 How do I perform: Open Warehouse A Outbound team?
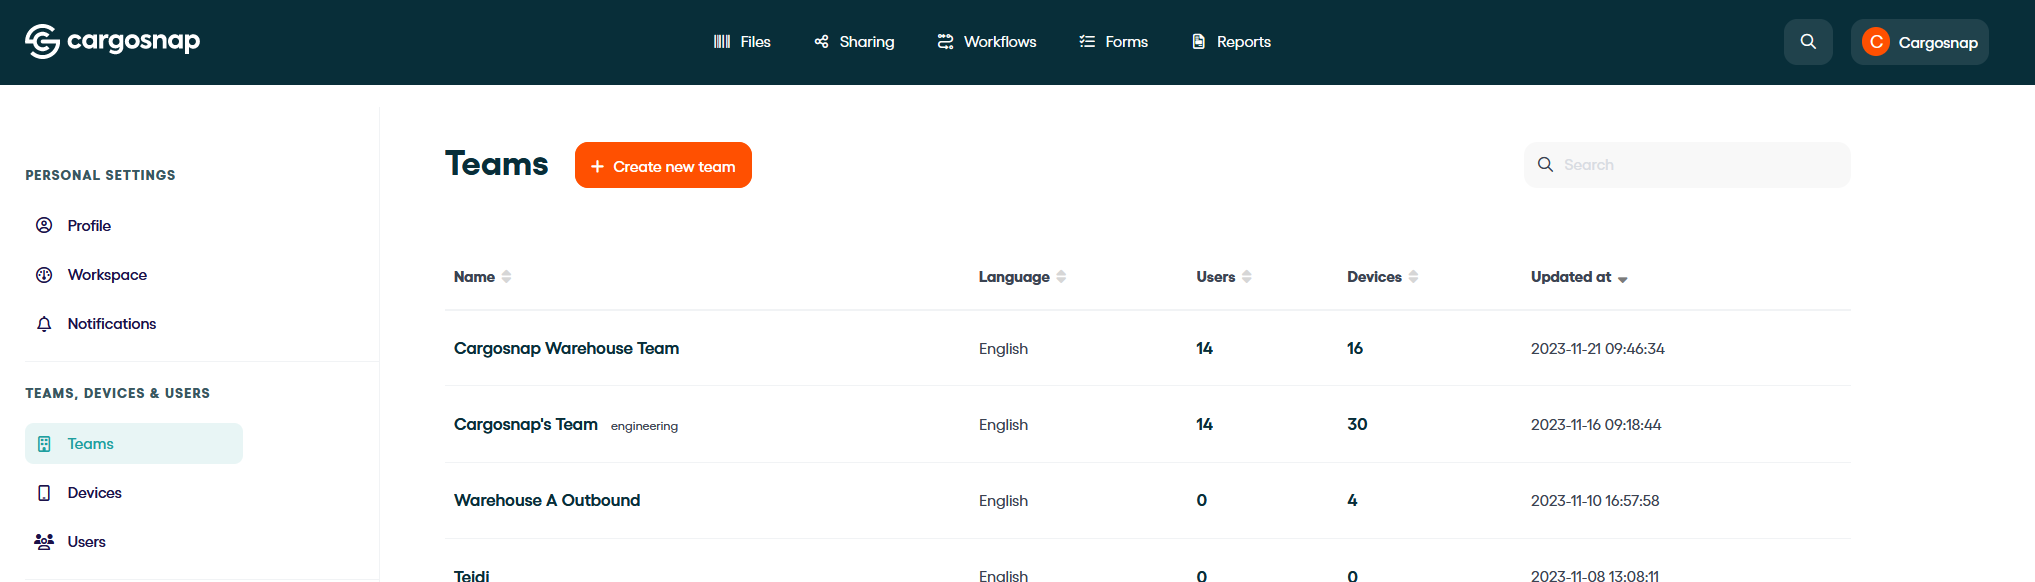(x=547, y=500)
